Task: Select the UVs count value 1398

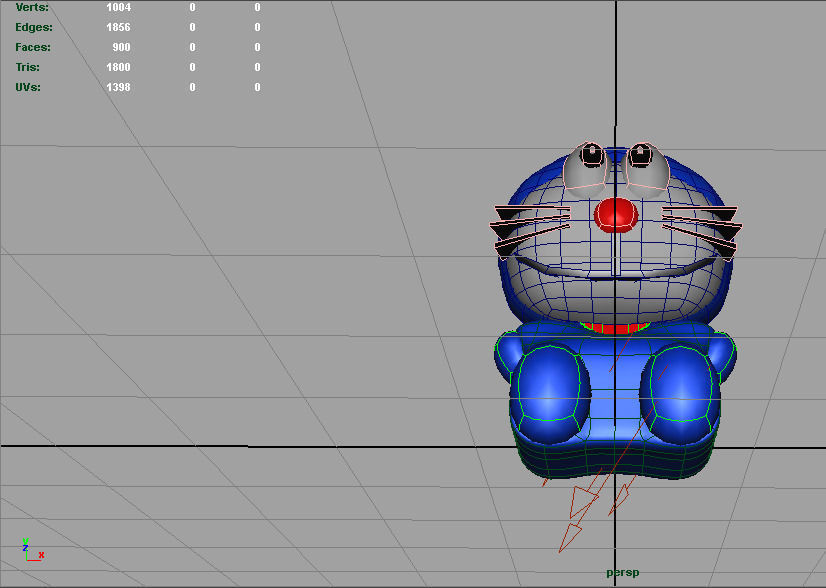Action: 118,87
